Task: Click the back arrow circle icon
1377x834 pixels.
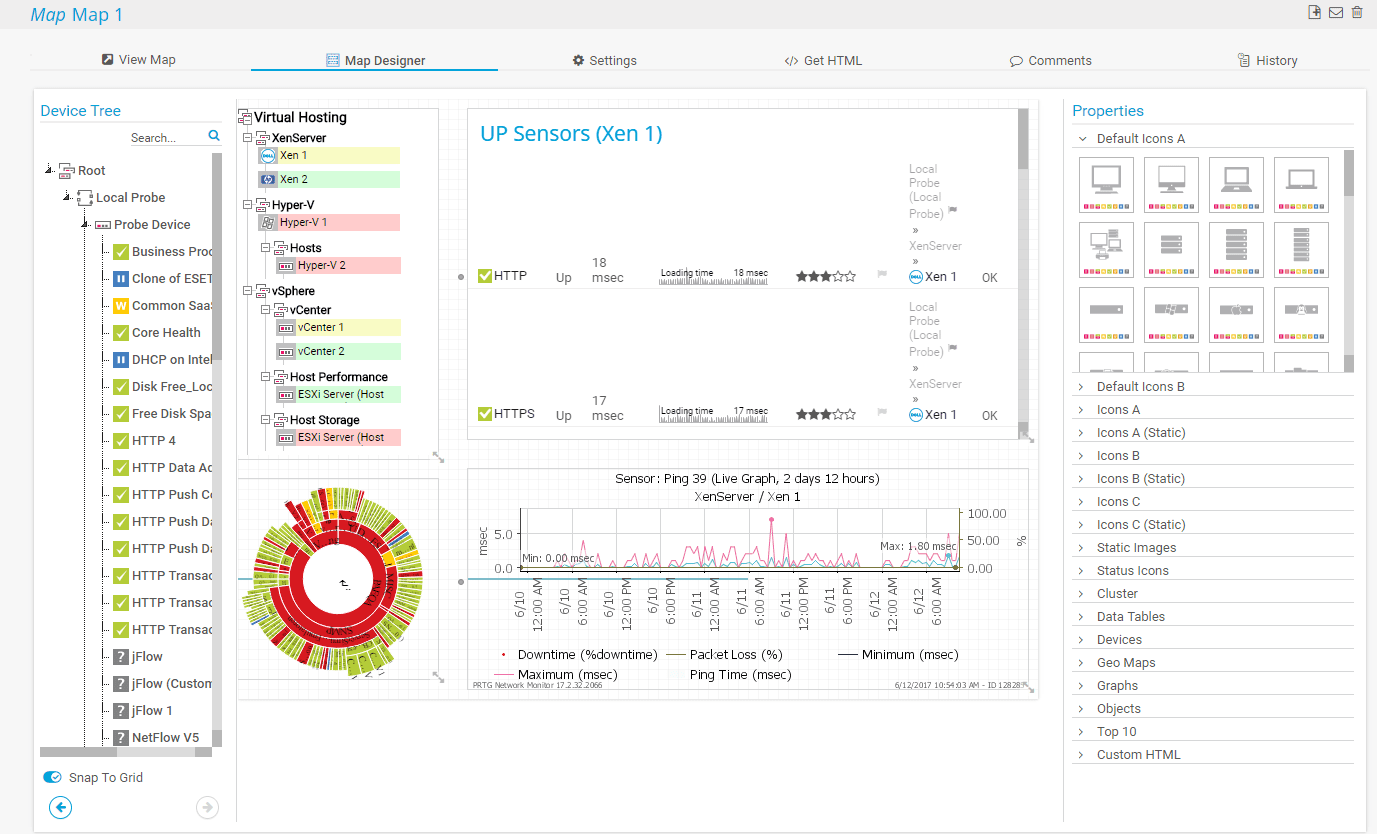Action: pyautogui.click(x=61, y=807)
